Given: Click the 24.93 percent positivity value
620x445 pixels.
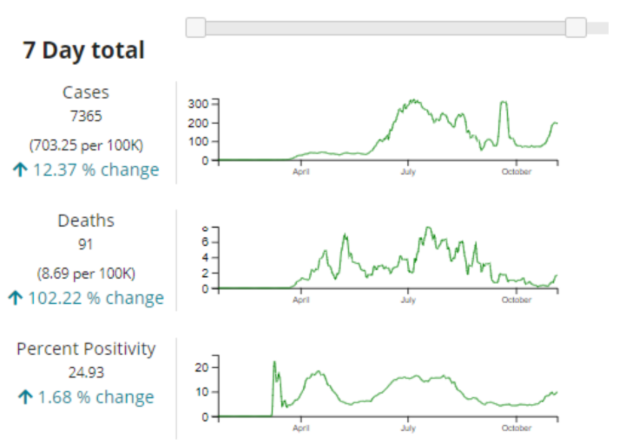Looking at the screenshot, I should pos(86,372).
